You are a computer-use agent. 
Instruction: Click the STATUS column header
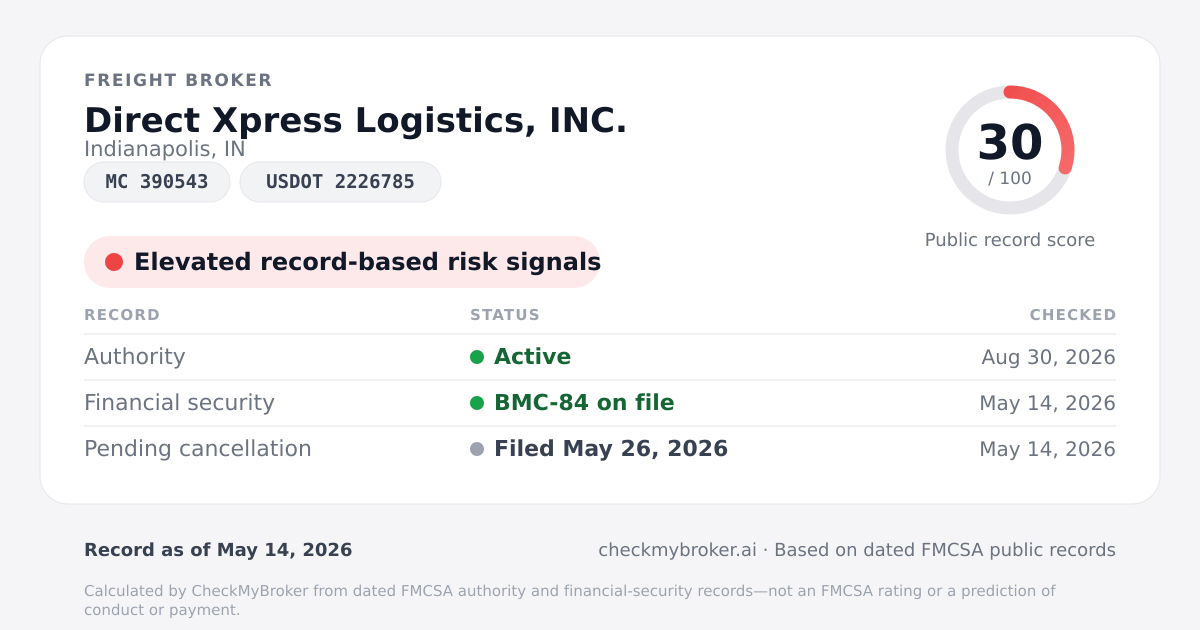505,315
